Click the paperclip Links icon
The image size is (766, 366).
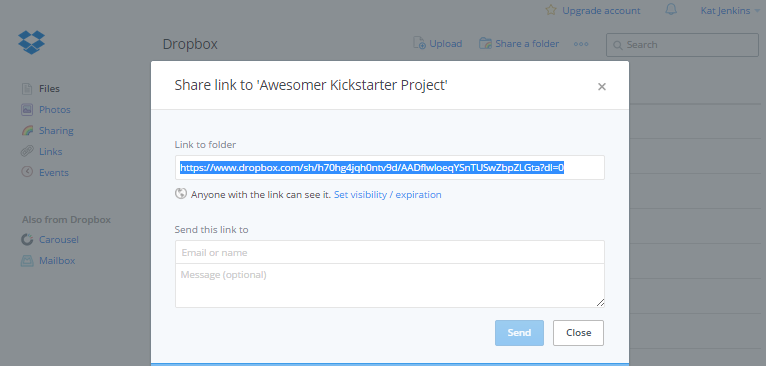tap(27, 151)
